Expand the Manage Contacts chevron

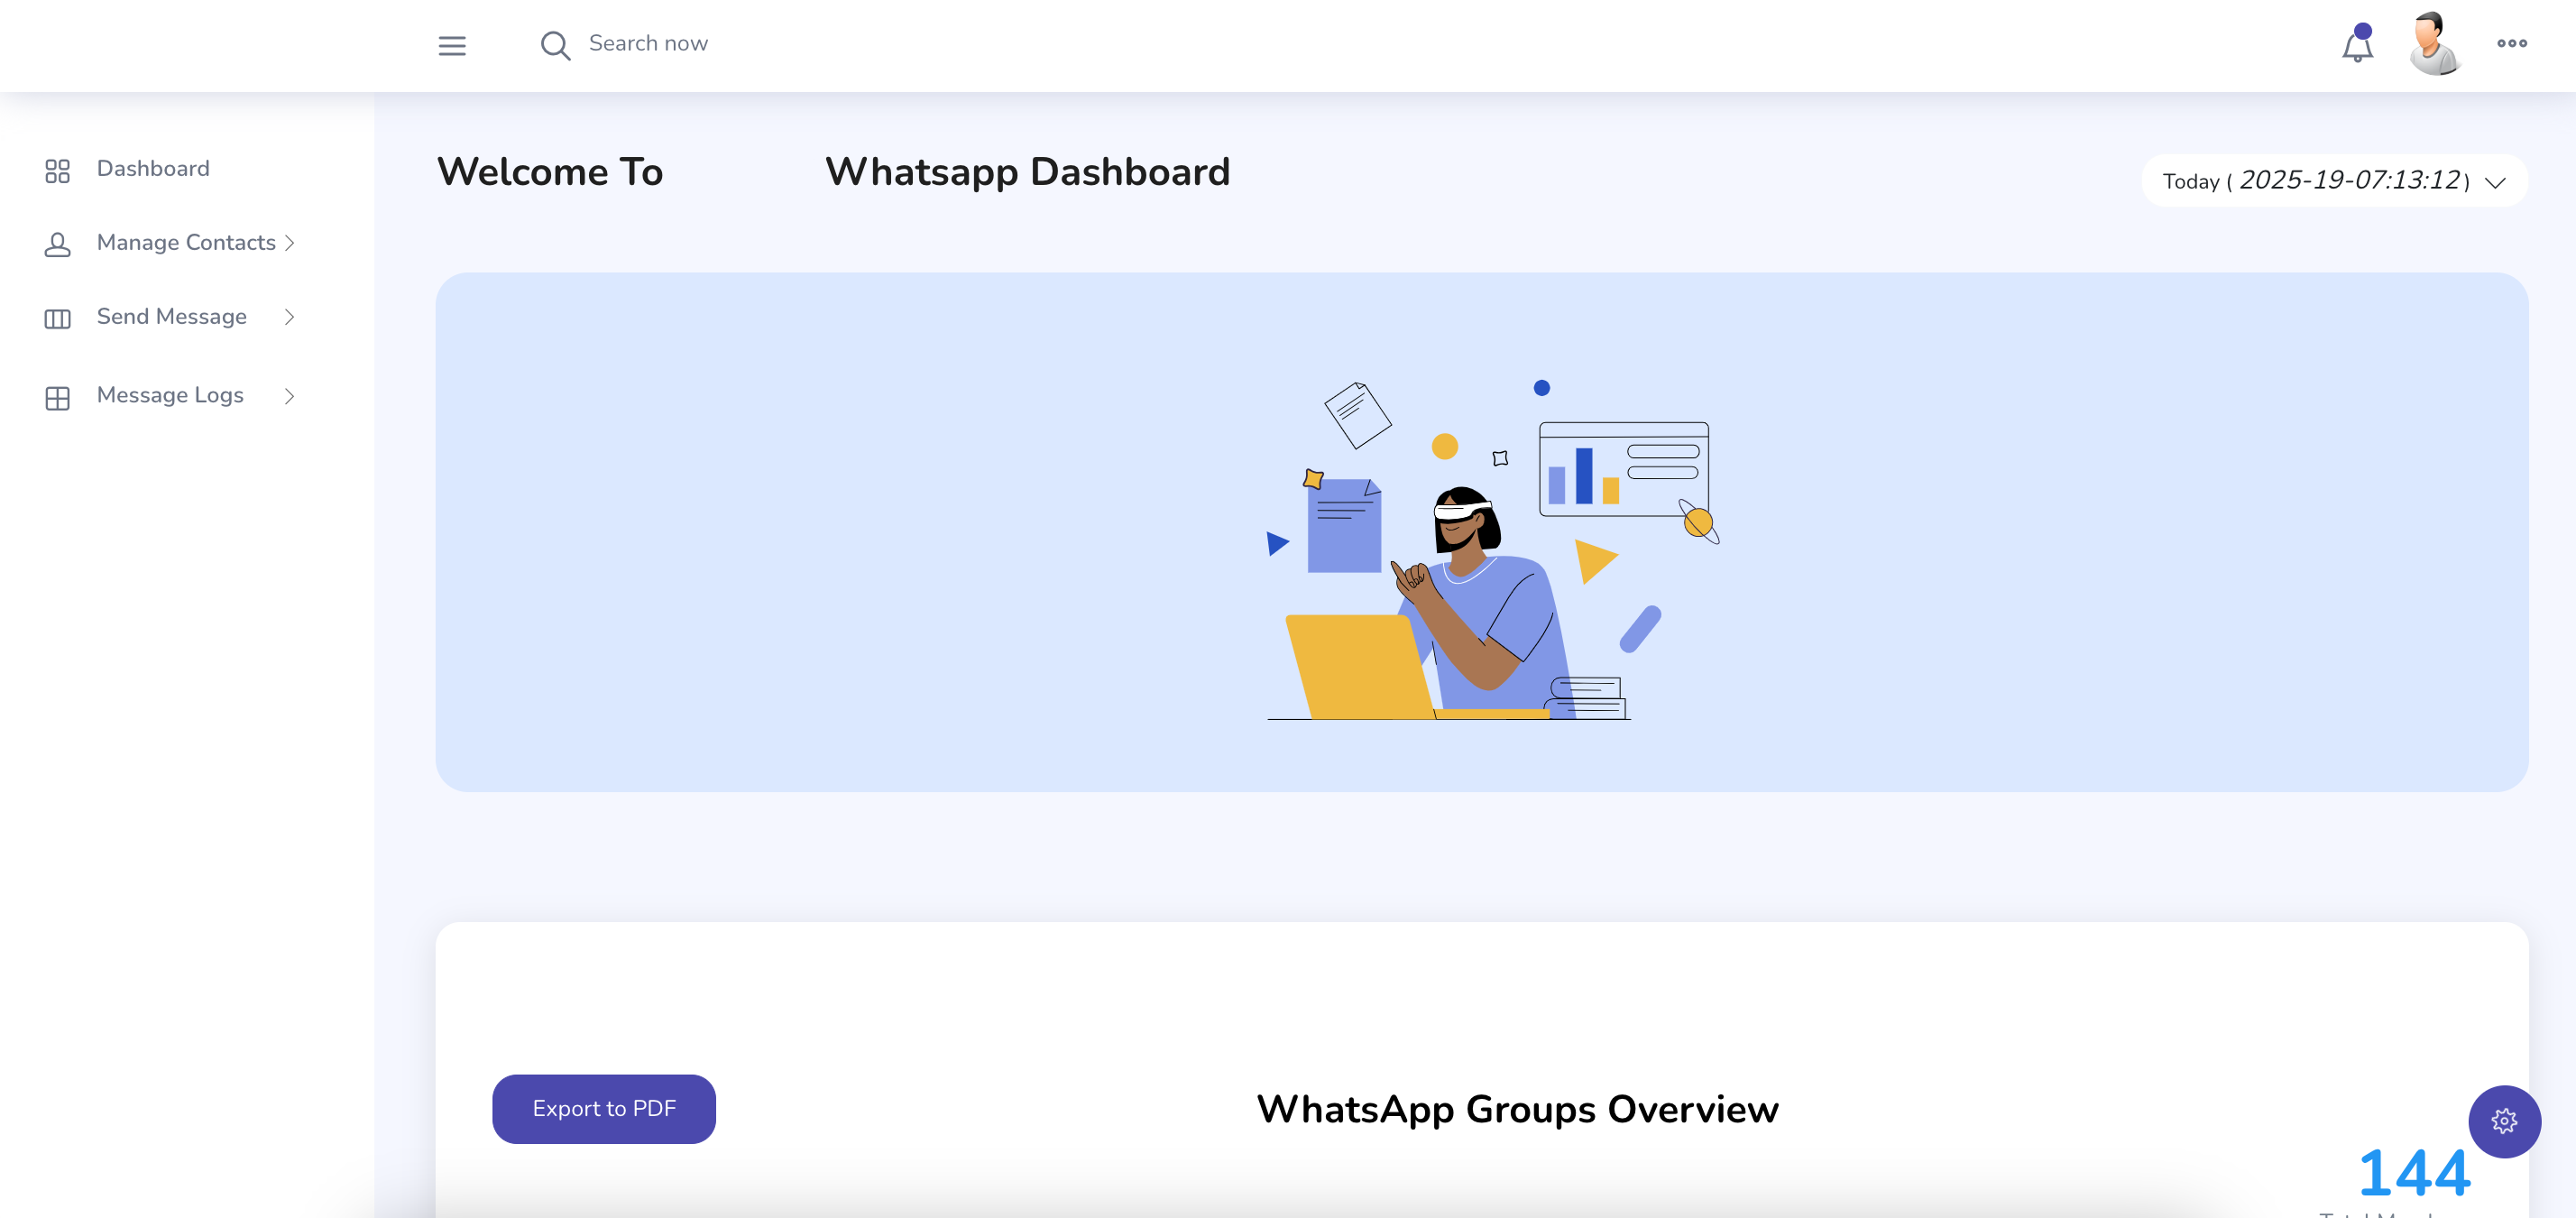(289, 243)
